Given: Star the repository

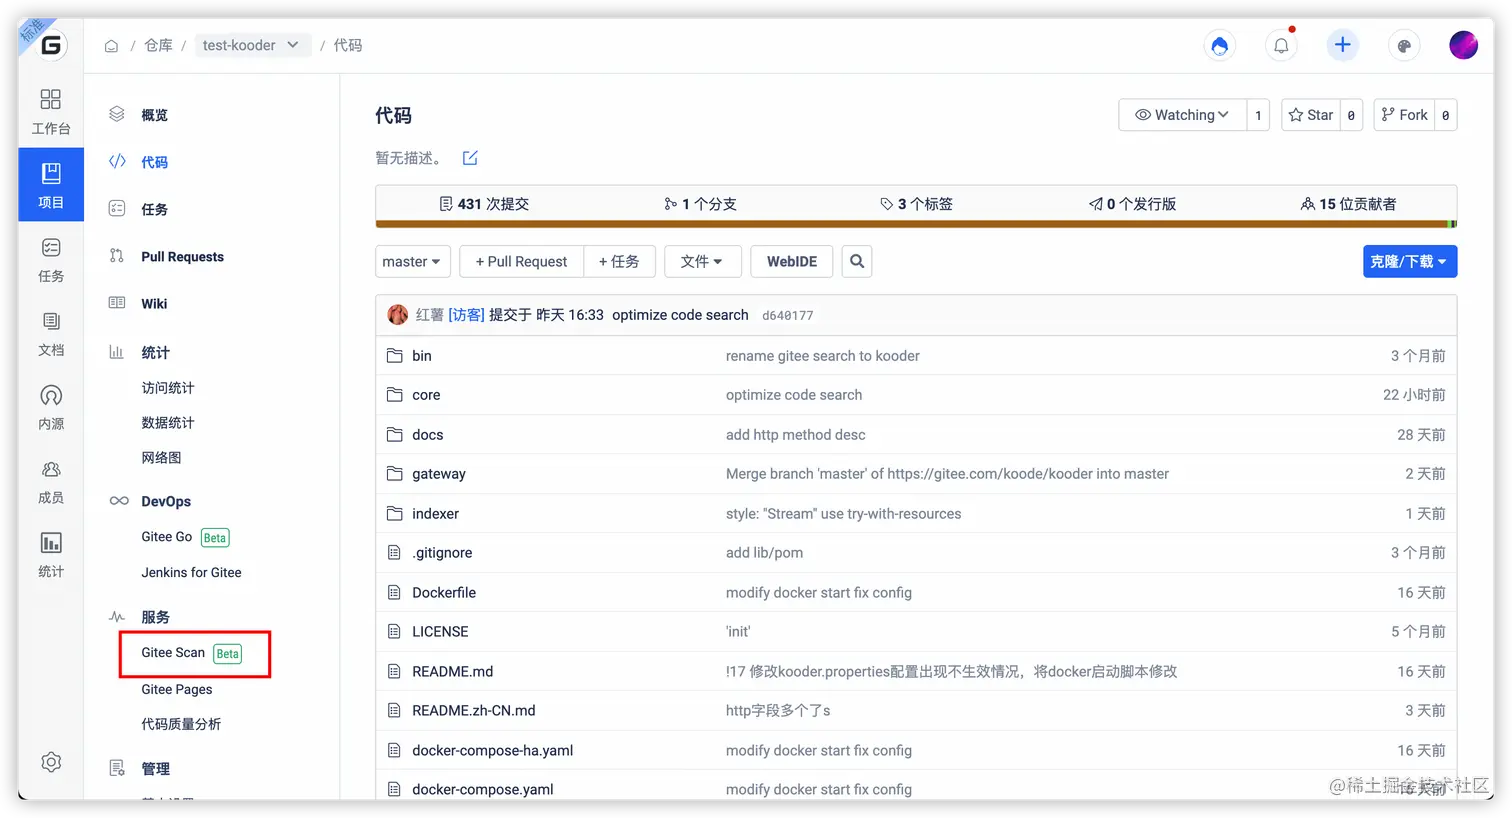Looking at the screenshot, I should click(x=1310, y=115).
